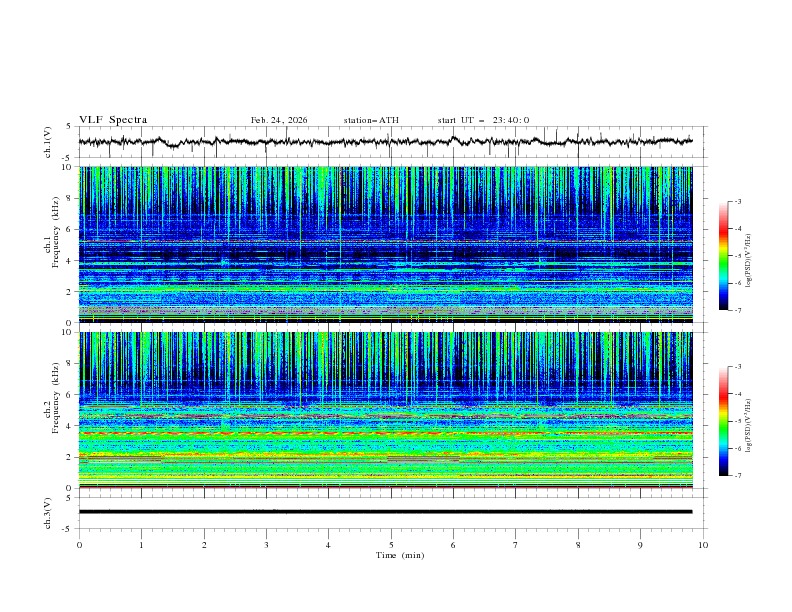Viewport: 792px width, 612px height.
Task: Click the station=ATH label
Action: pos(371,120)
